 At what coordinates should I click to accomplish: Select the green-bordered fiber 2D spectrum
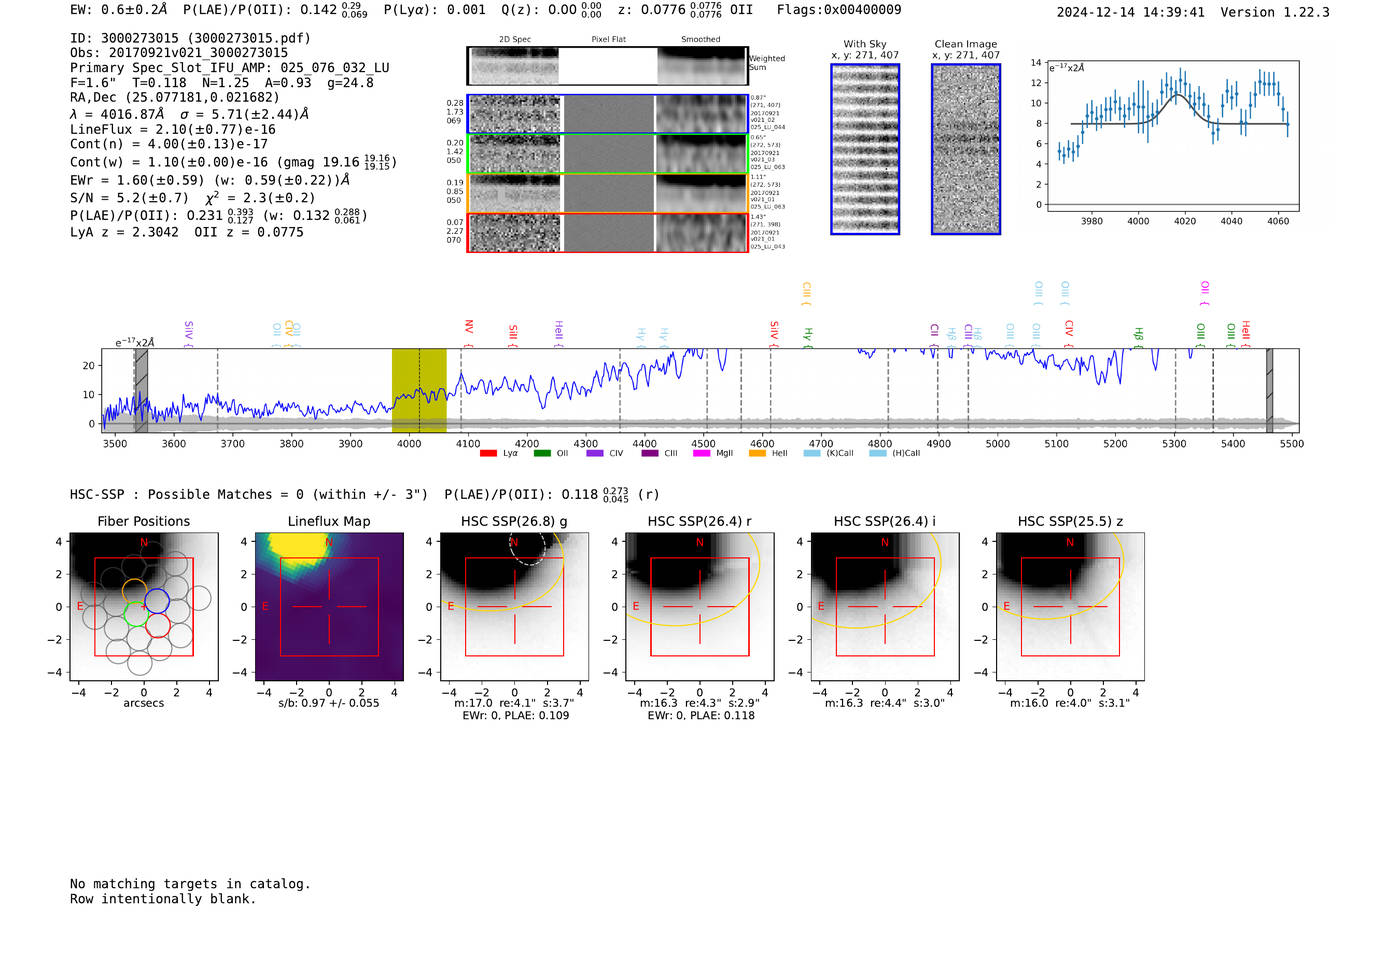click(608, 154)
